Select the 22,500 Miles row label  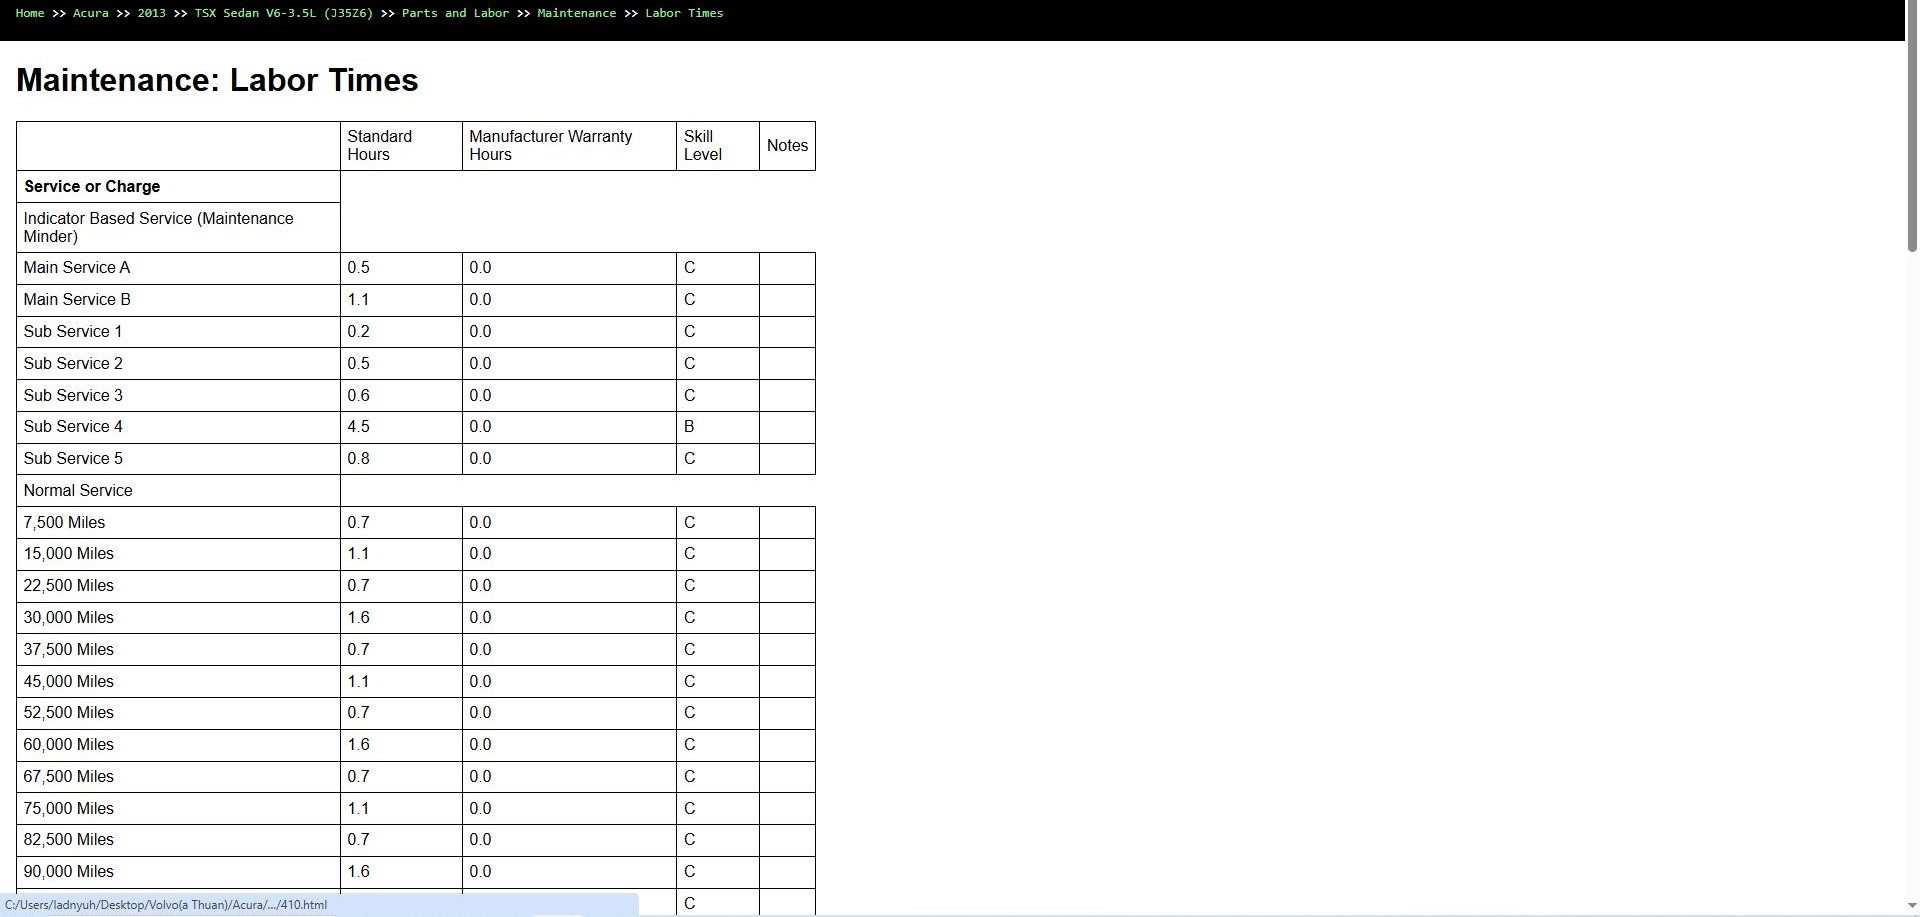coord(69,586)
